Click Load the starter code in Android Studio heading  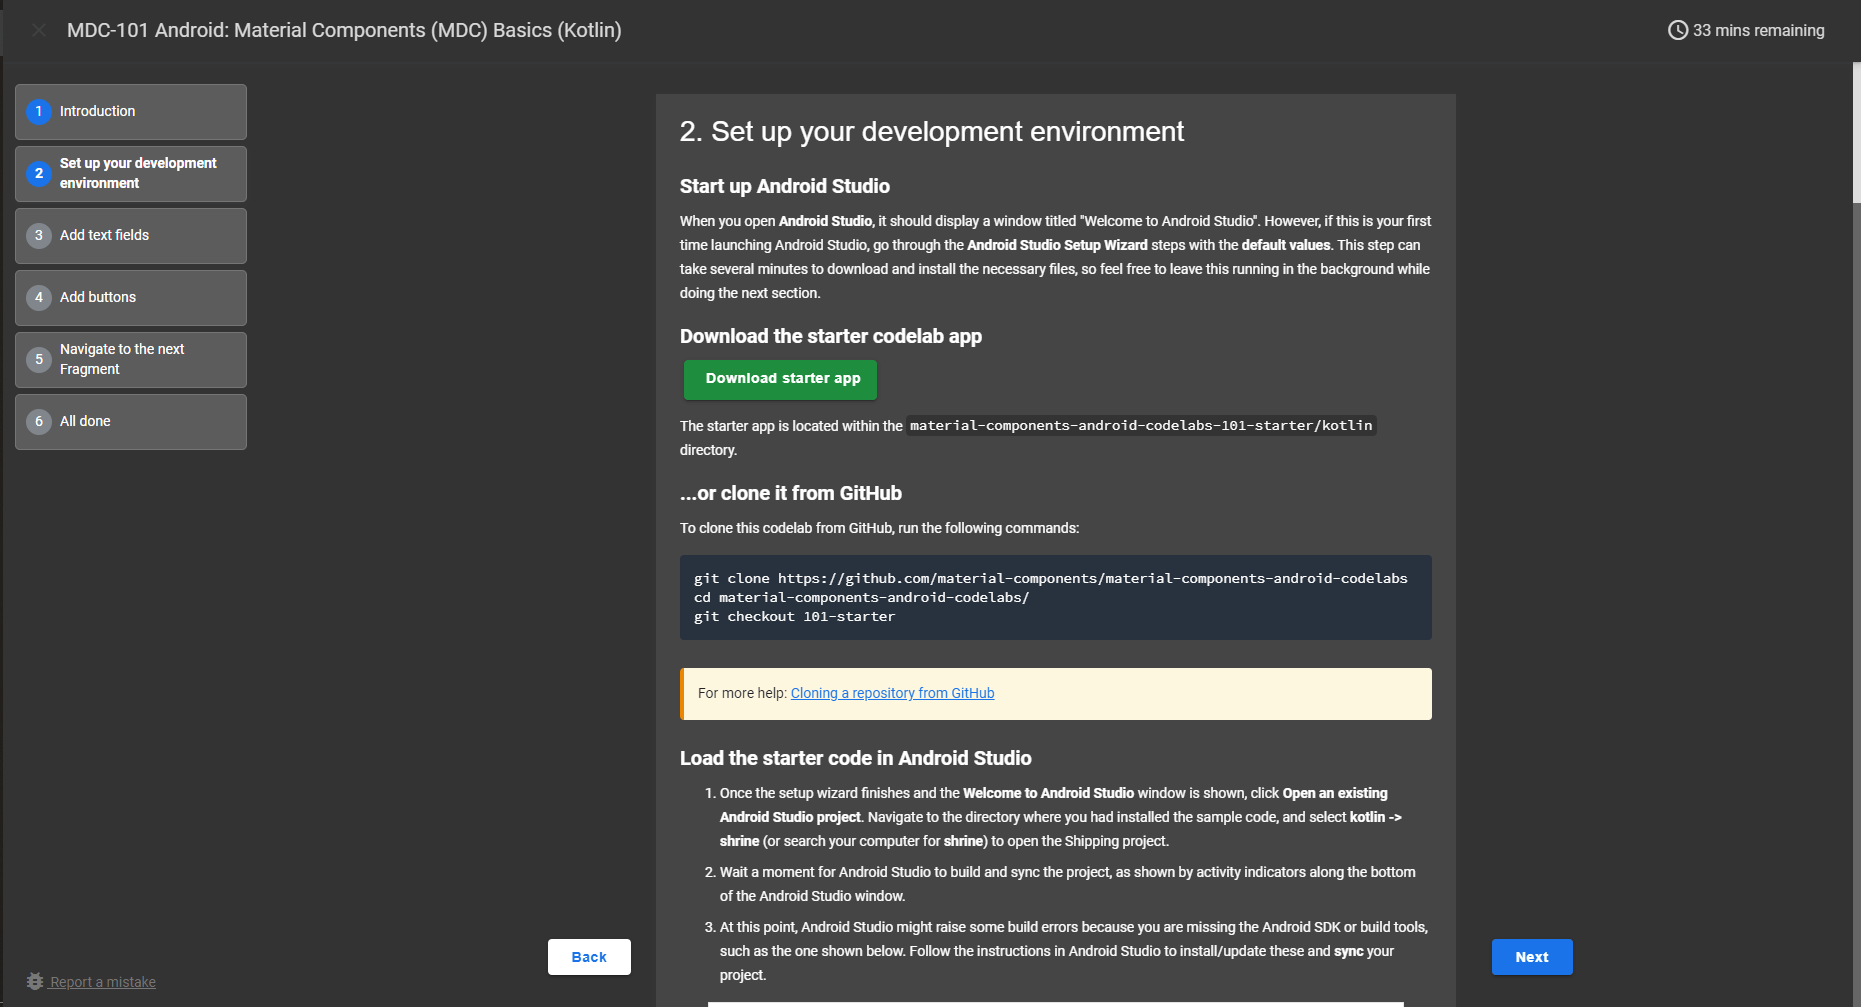pos(856,758)
